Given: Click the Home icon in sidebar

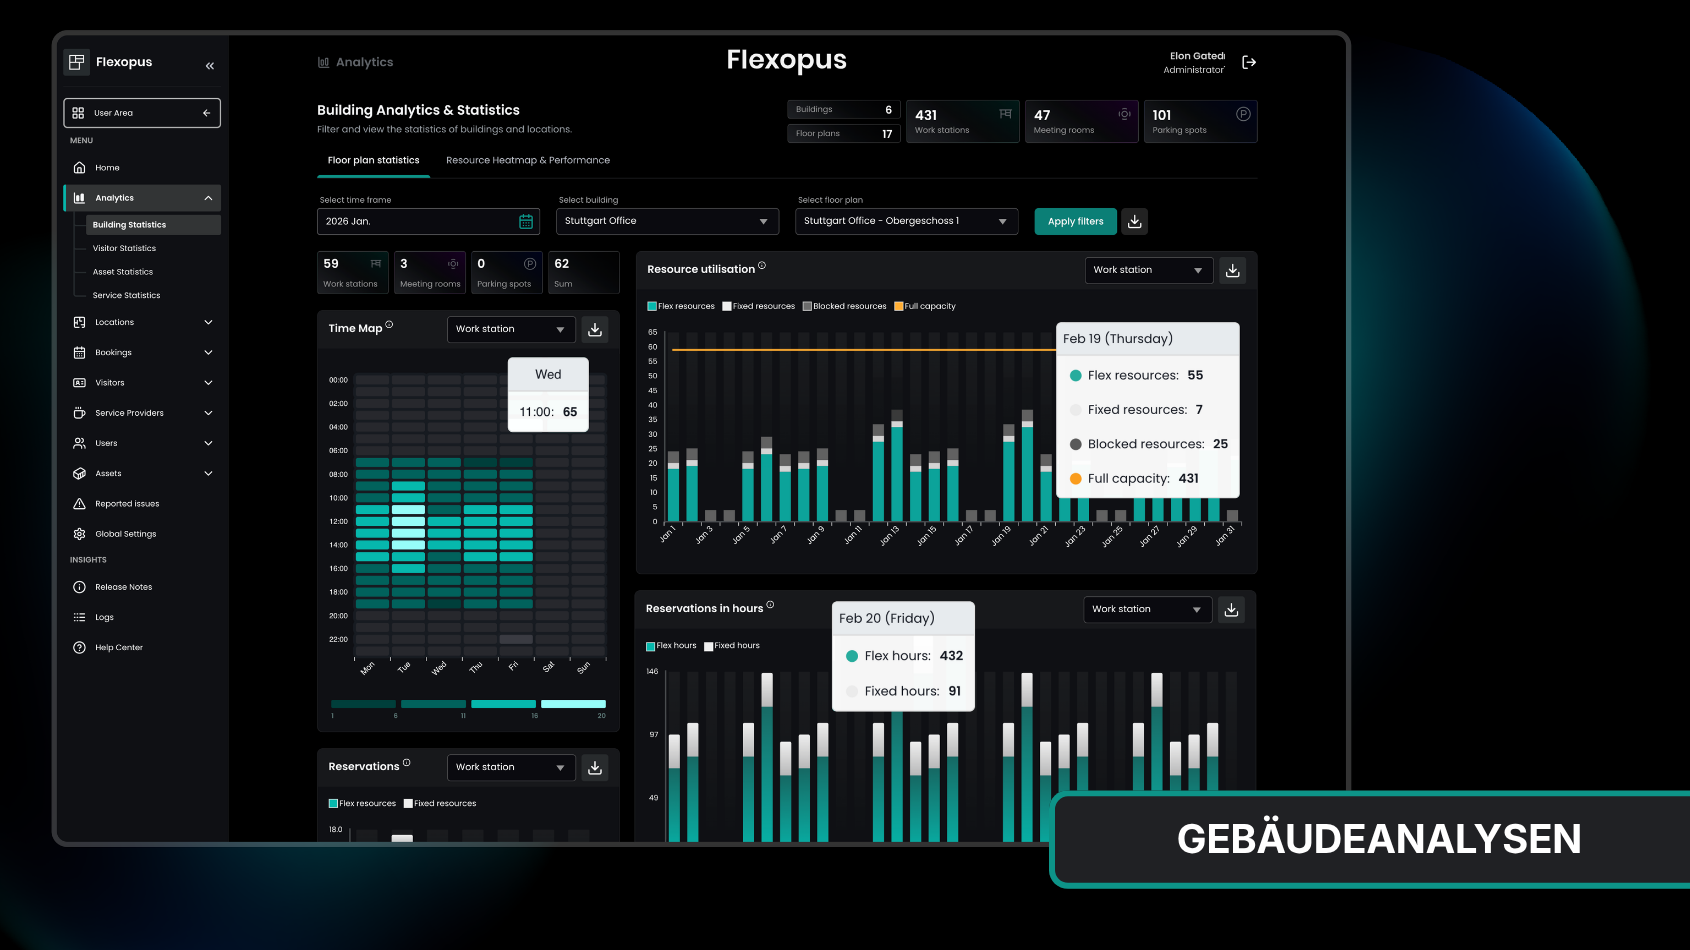Looking at the screenshot, I should pos(79,168).
